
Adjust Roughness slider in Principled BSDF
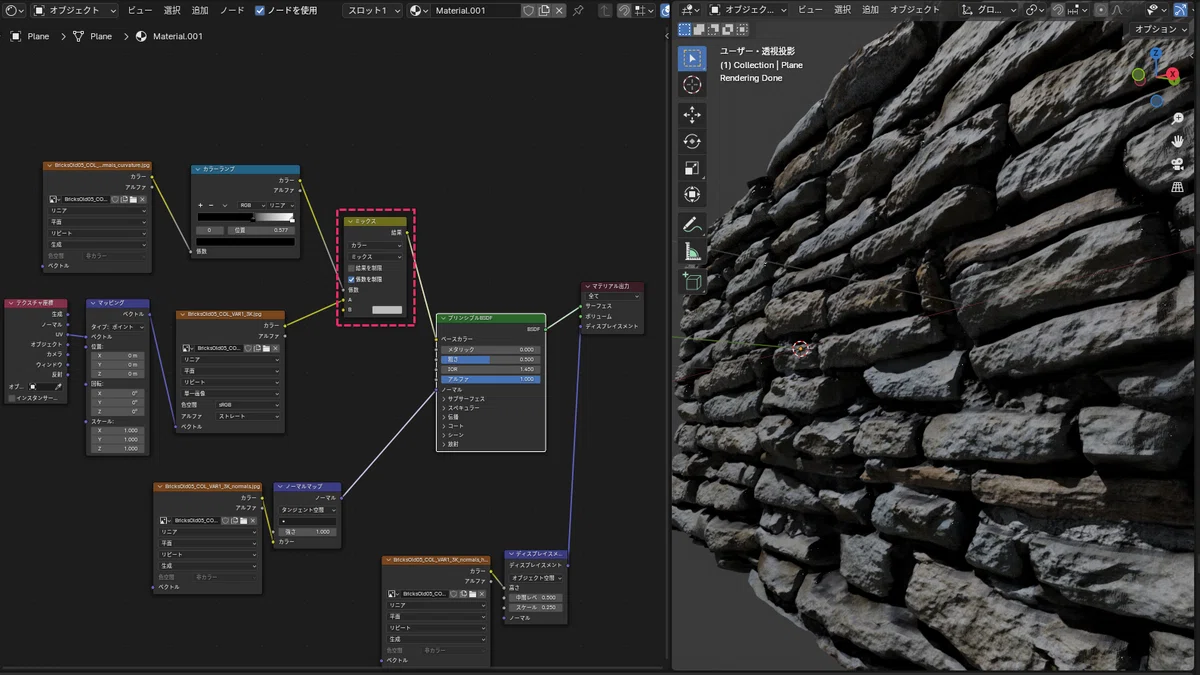(490, 359)
